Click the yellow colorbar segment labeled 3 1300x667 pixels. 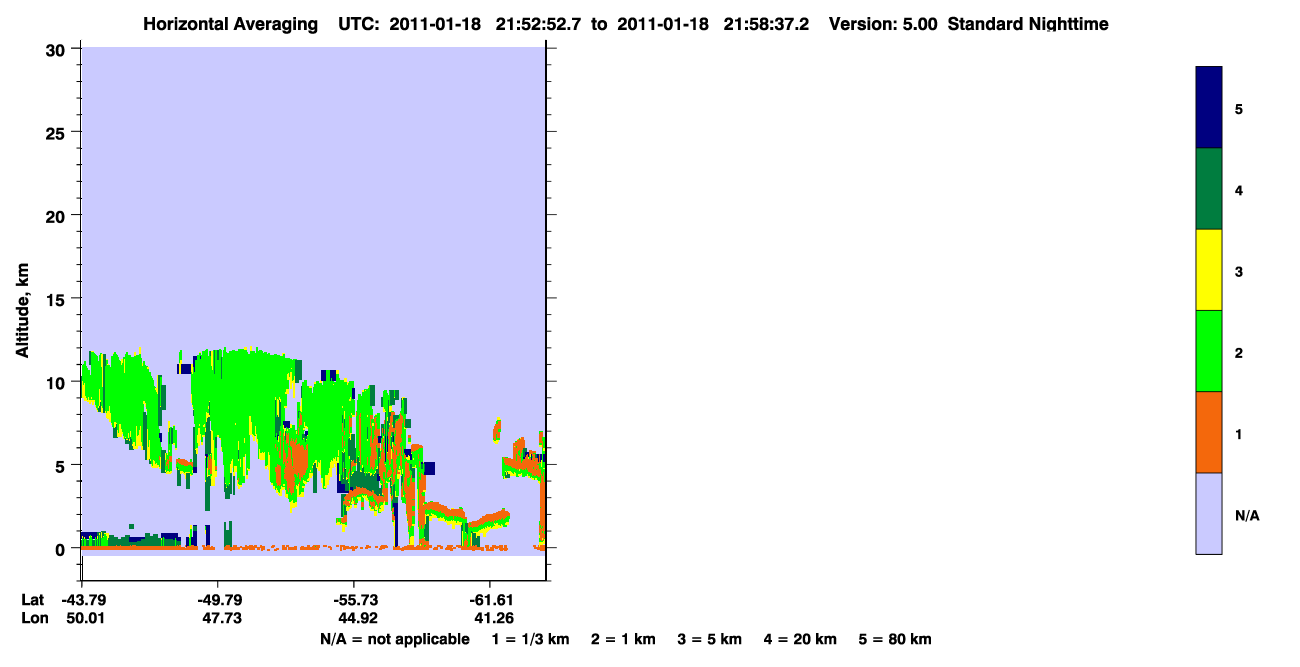click(x=1209, y=270)
